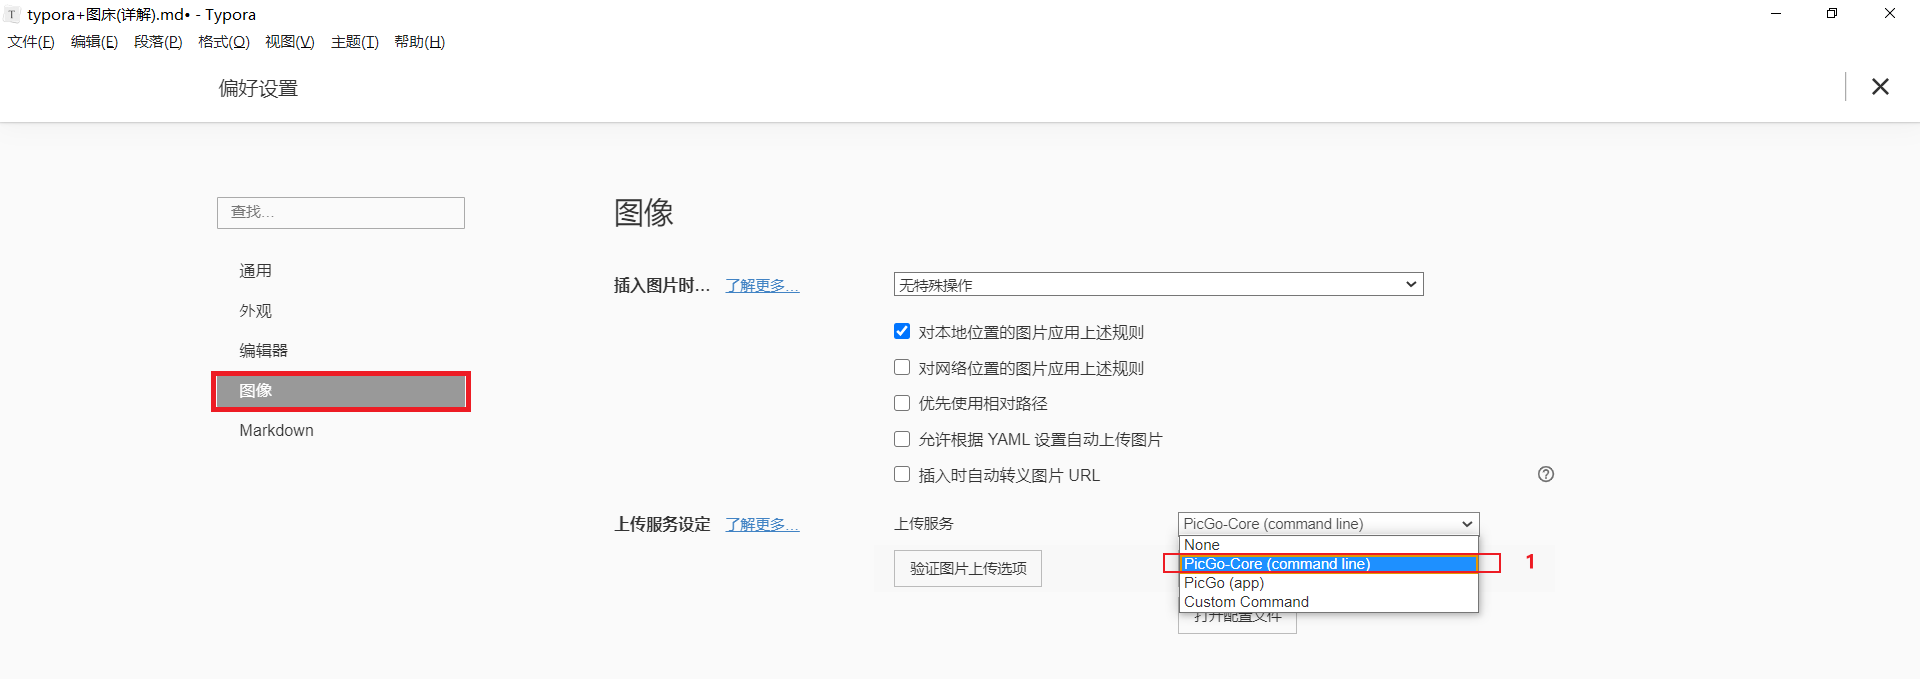Open the 帮助(H) menu

click(x=419, y=42)
